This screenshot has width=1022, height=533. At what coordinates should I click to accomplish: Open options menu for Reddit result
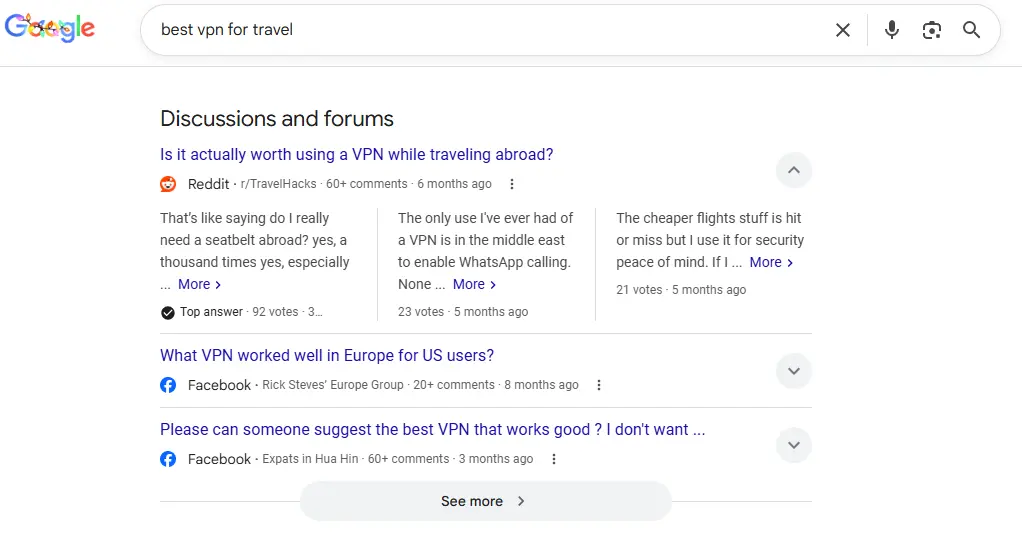512,184
